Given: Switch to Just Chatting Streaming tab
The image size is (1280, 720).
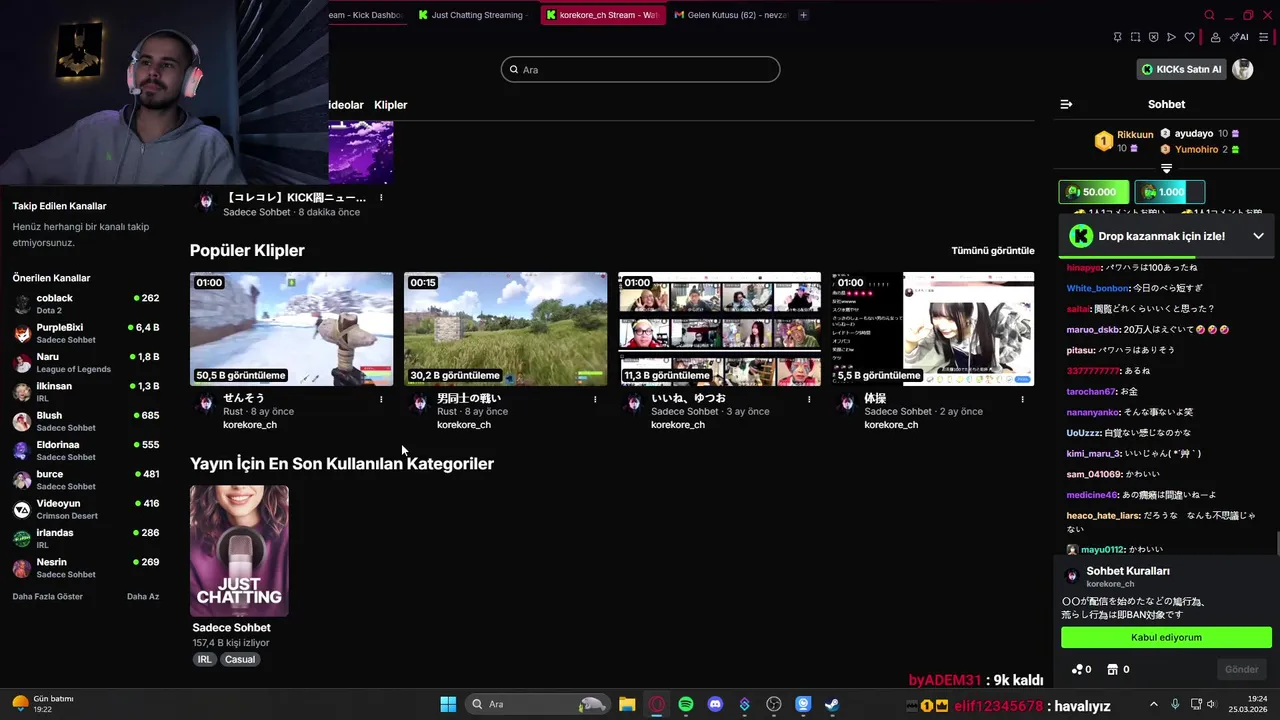Looking at the screenshot, I should point(471,15).
